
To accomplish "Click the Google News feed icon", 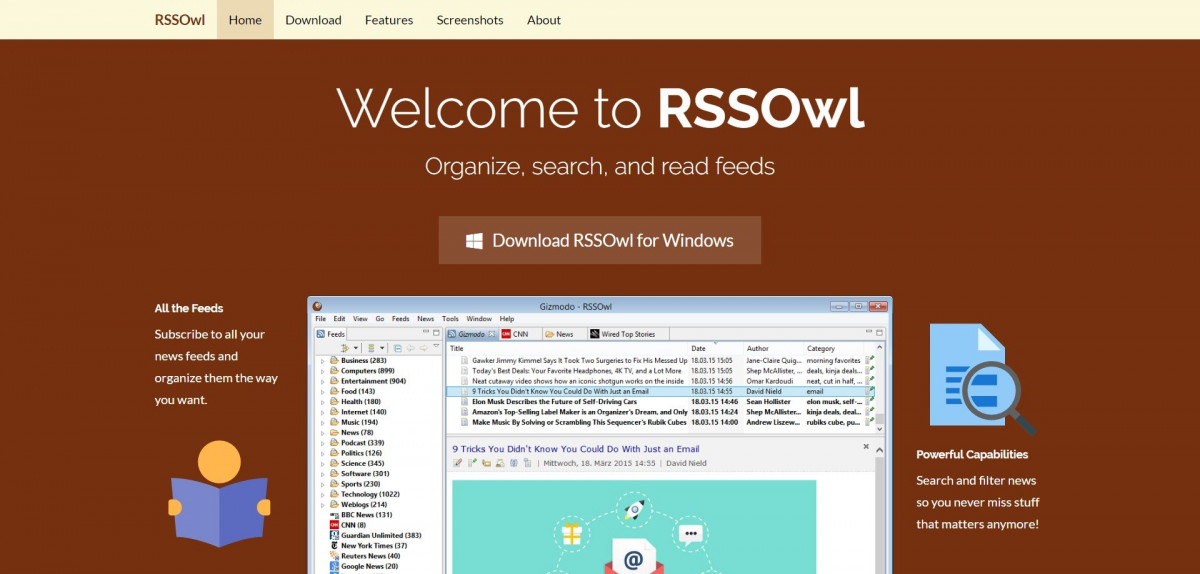I will click(334, 566).
